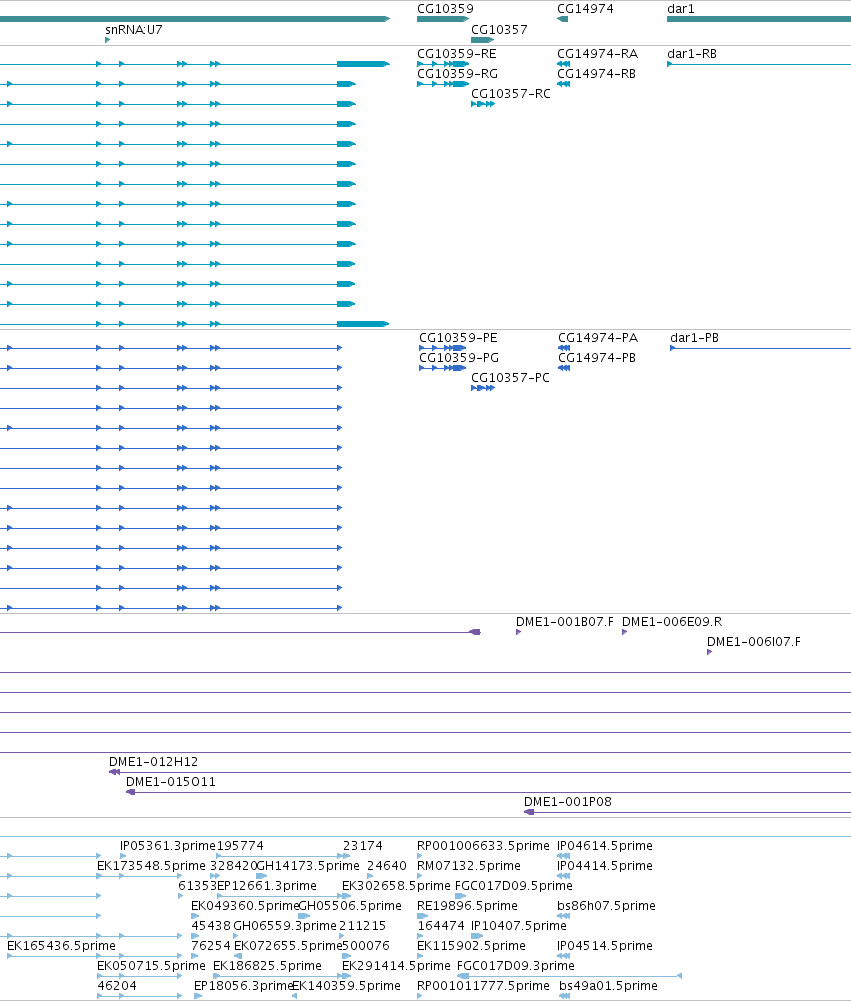This screenshot has height=1001, width=851.
Task: Click clone DME1-001P08
Action: [568, 802]
